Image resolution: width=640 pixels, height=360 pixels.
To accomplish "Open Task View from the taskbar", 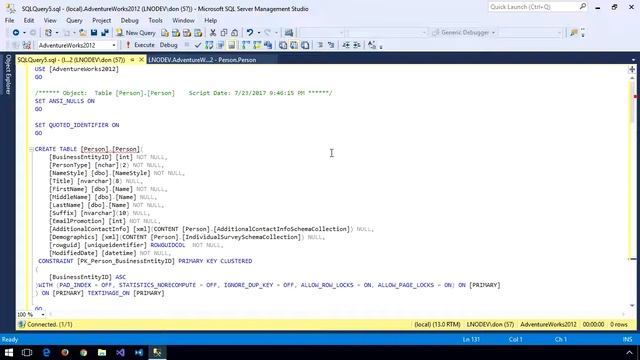I will pos(27,353).
